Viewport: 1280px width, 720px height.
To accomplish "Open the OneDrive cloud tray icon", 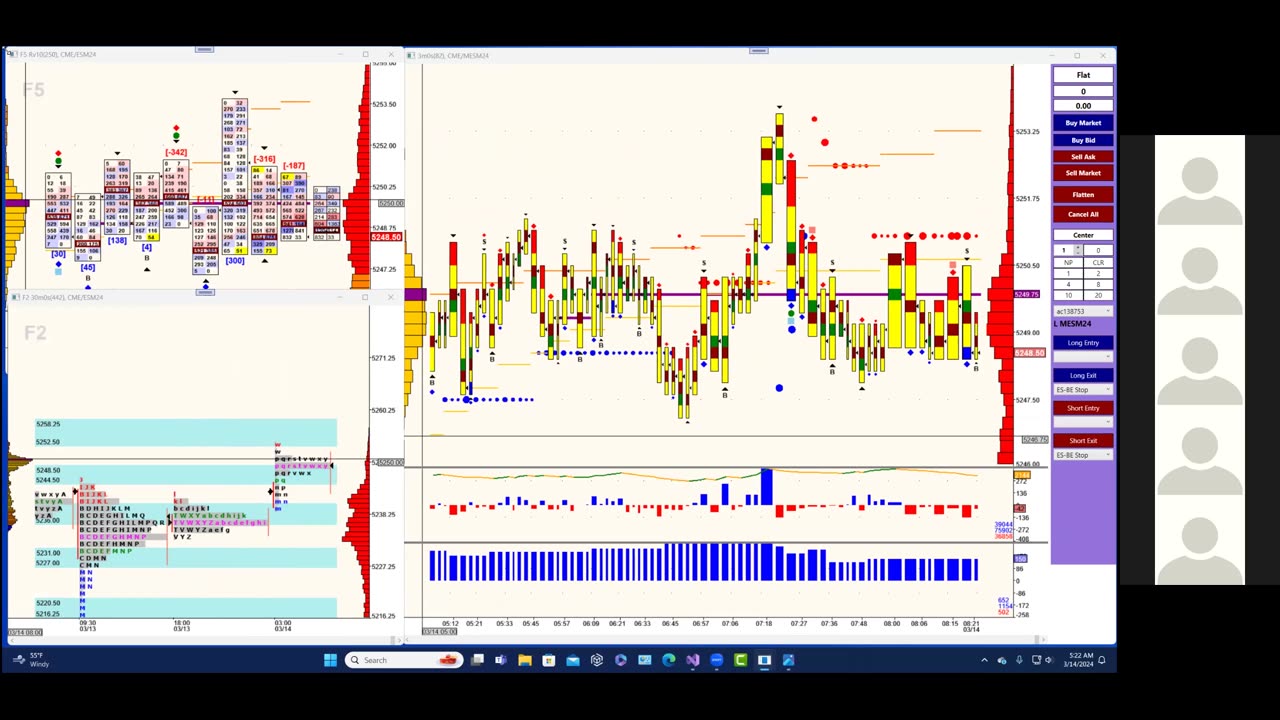I will [x=1002, y=660].
